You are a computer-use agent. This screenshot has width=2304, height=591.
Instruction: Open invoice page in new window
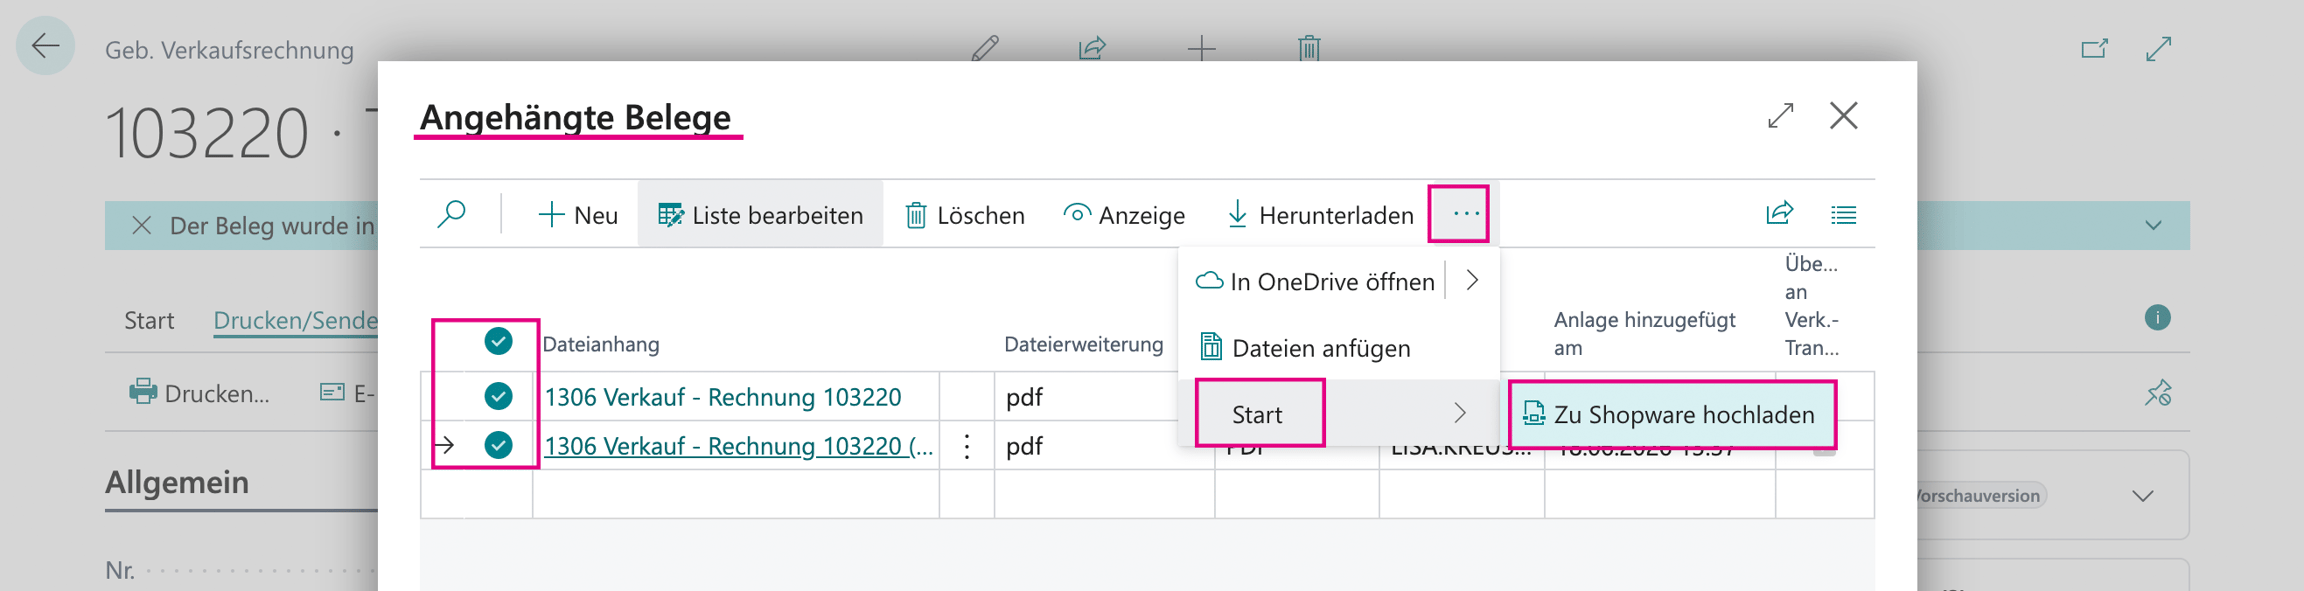click(x=2094, y=48)
